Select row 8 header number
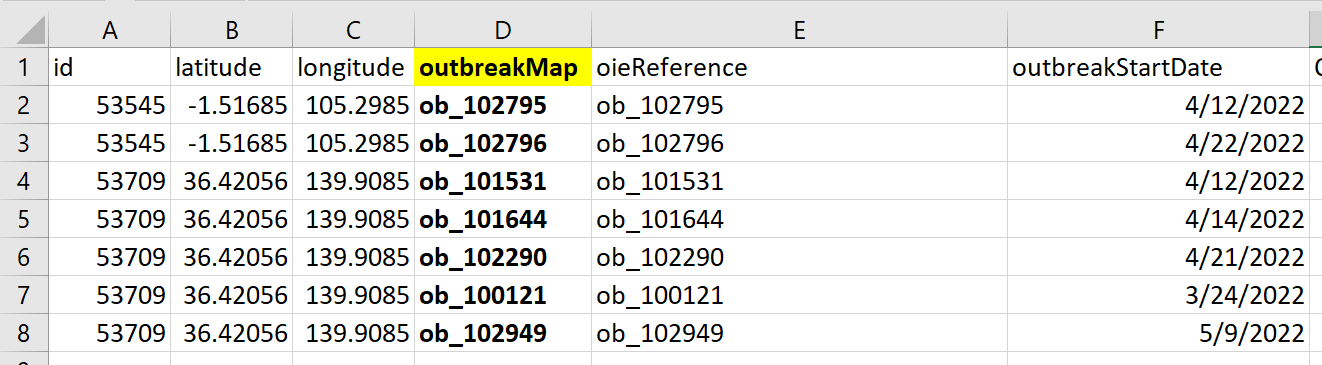The height and width of the screenshot is (365, 1322). (24, 333)
